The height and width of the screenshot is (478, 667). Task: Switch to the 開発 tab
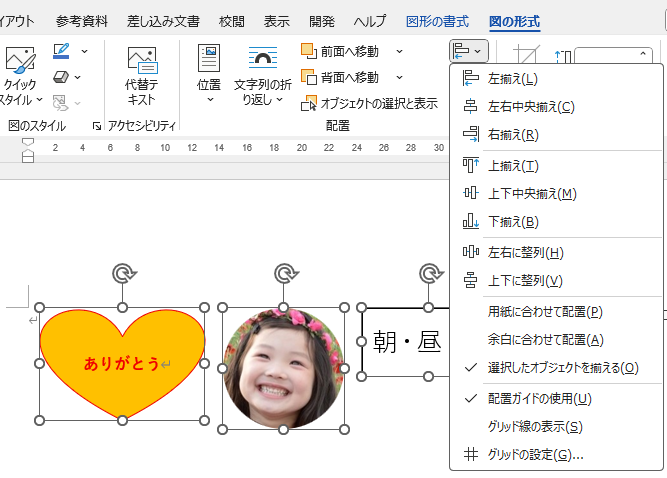(322, 21)
